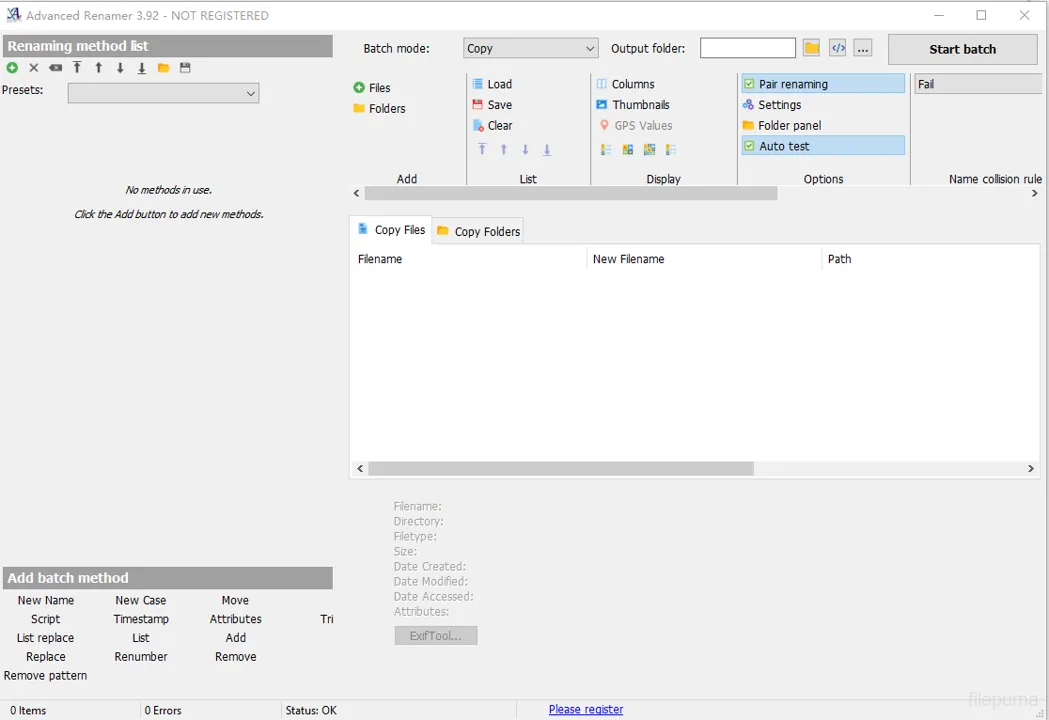This screenshot has height=720, width=1049.
Task: Click inside the Output folder field
Action: pyautogui.click(x=748, y=48)
